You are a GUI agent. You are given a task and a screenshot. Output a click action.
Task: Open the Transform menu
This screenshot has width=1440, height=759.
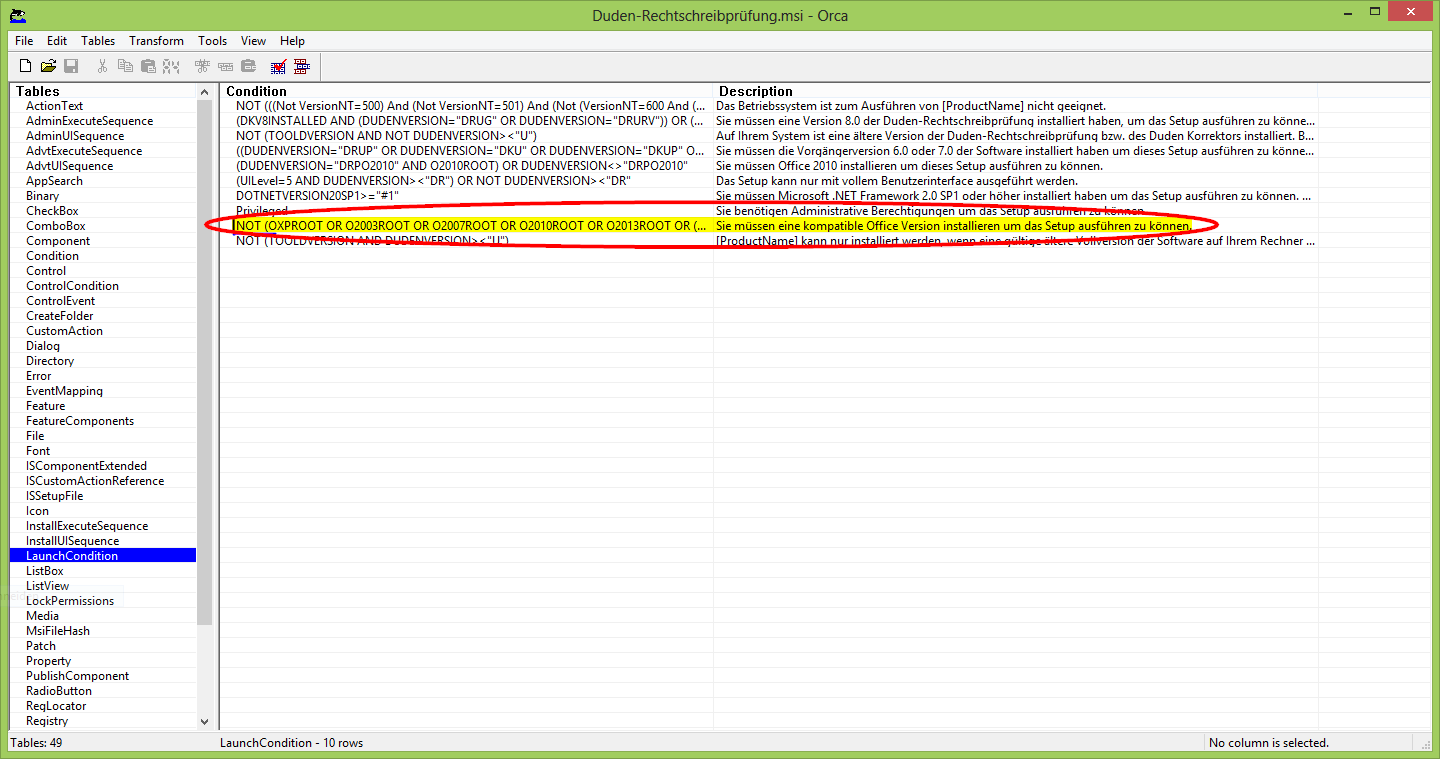click(x=156, y=41)
